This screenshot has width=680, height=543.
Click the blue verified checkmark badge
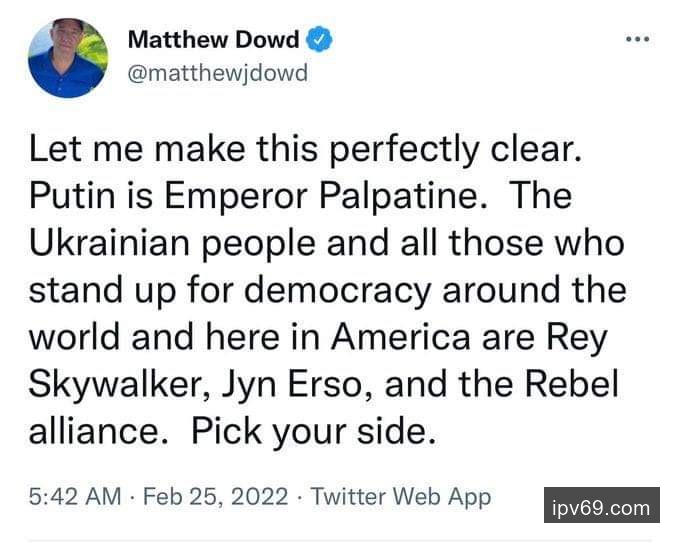(319, 40)
